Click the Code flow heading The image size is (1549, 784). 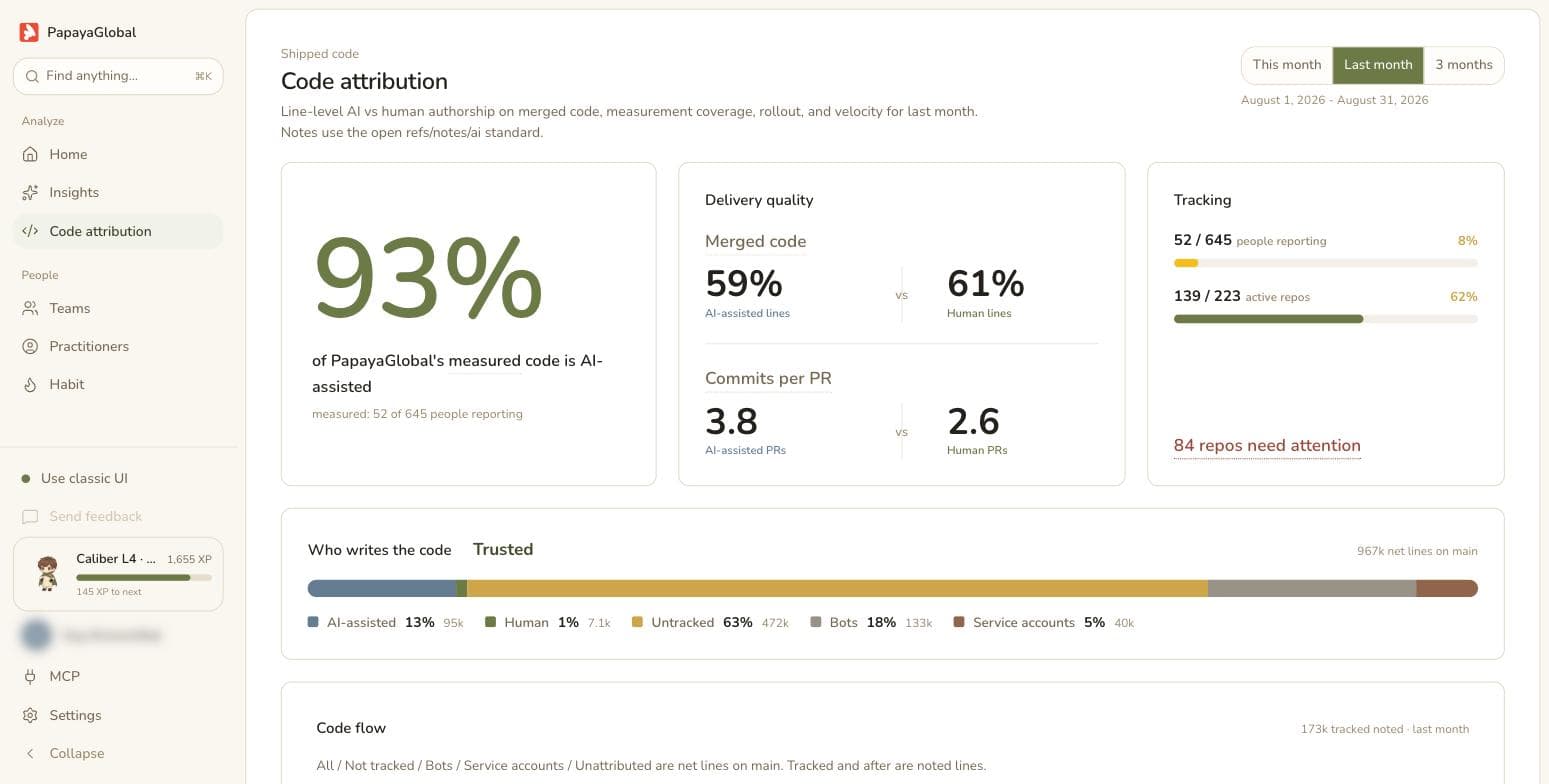pyautogui.click(x=351, y=728)
